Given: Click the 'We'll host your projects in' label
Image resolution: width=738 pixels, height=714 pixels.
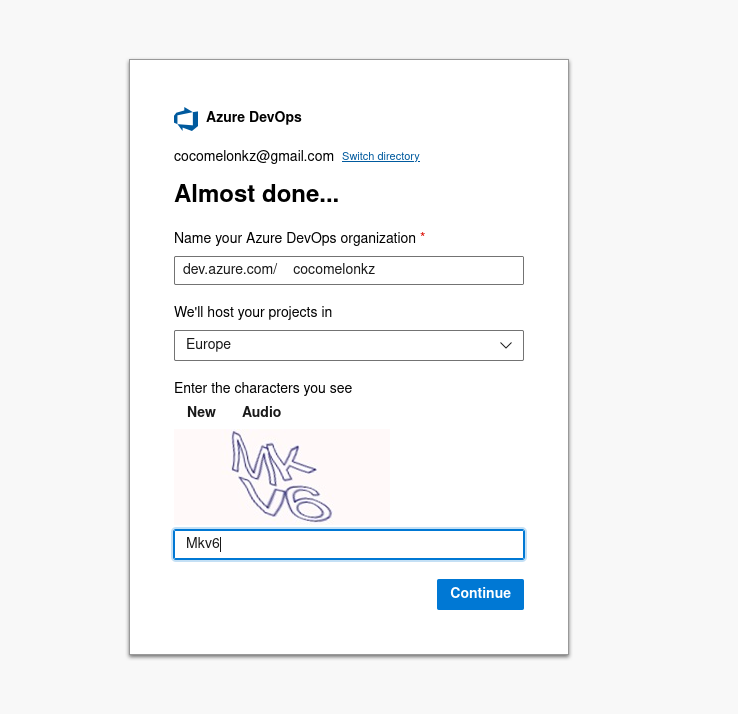Looking at the screenshot, I should [x=253, y=312].
